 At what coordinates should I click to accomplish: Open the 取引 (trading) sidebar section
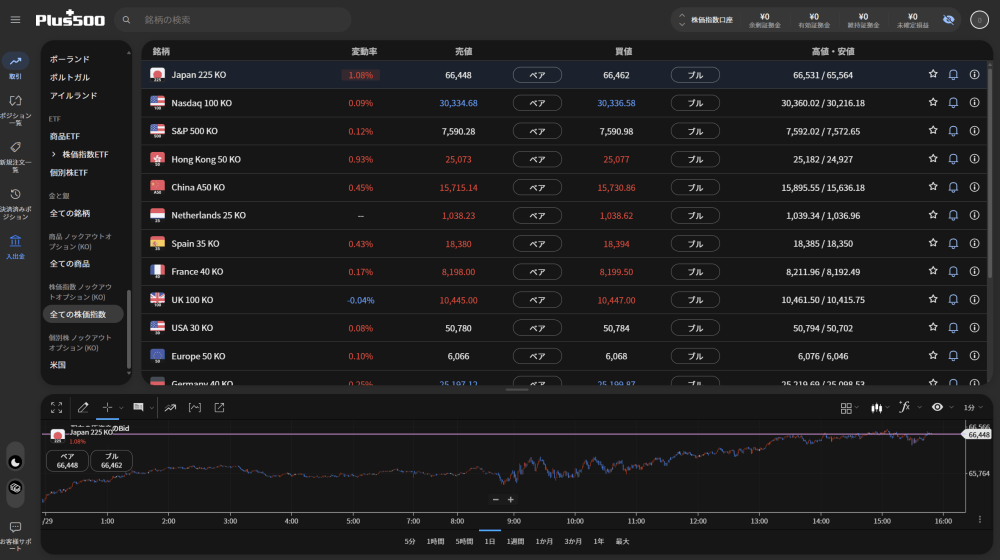click(15, 66)
